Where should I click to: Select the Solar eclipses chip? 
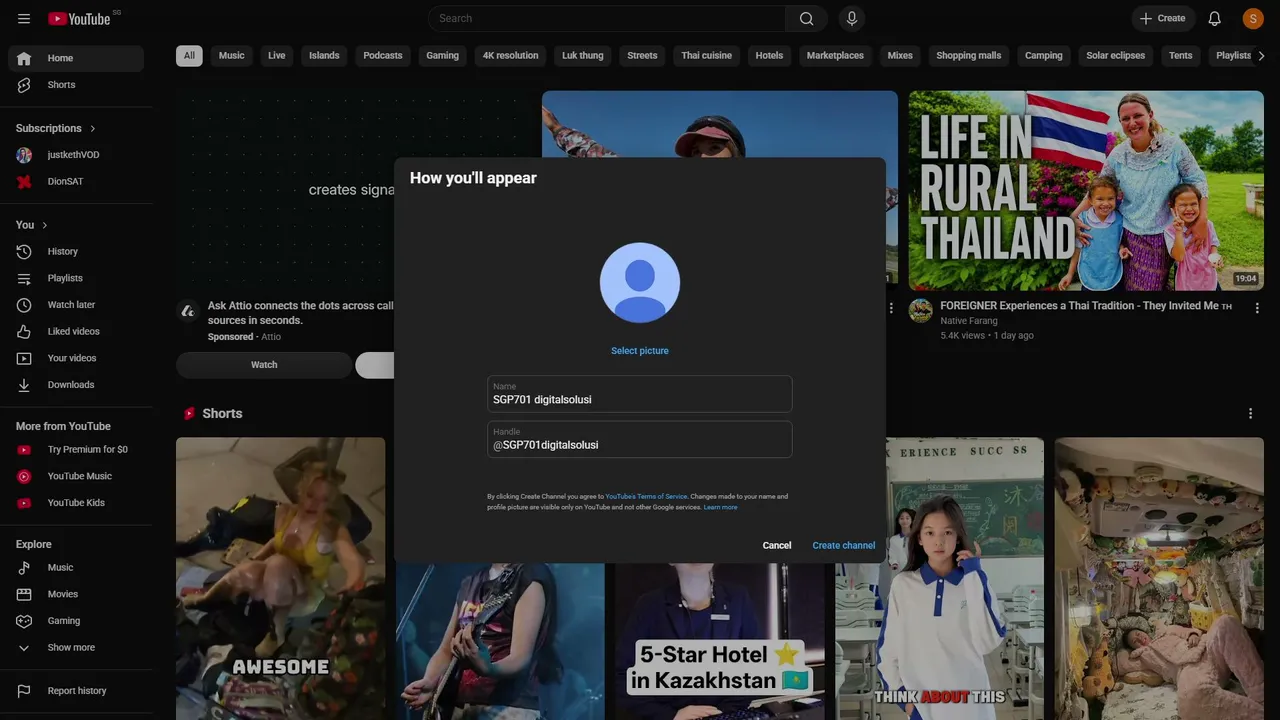tap(1116, 56)
